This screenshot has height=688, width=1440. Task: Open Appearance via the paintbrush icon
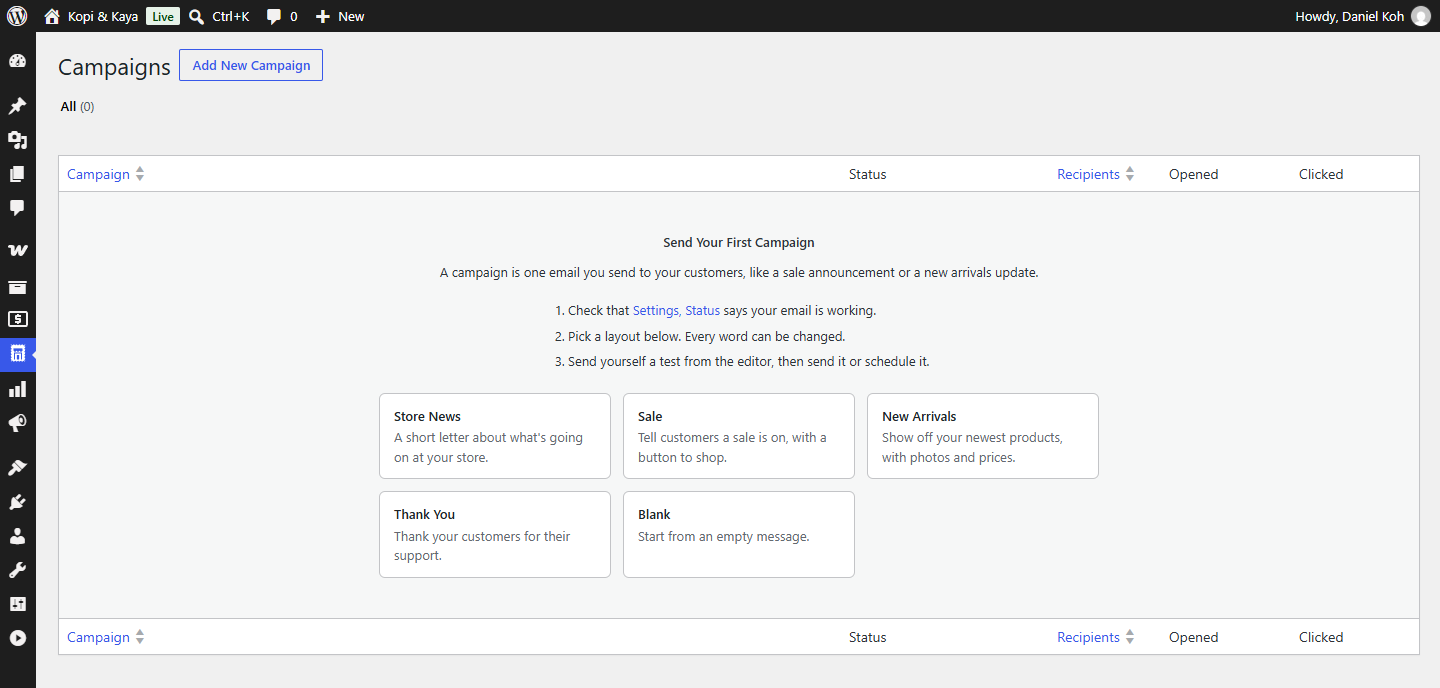[x=17, y=467]
